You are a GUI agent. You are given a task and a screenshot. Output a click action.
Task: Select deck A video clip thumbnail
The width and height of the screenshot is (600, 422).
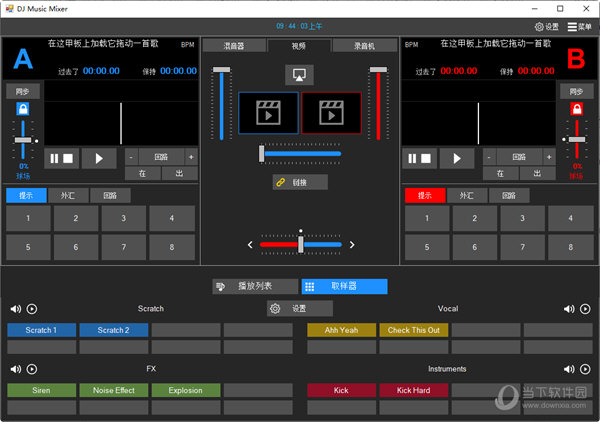(268, 113)
